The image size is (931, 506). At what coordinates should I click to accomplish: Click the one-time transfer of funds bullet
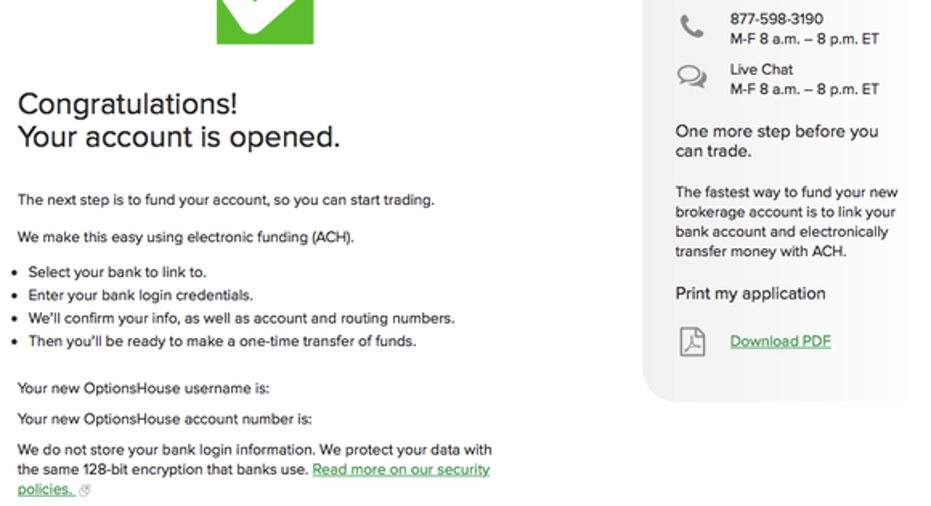(222, 341)
